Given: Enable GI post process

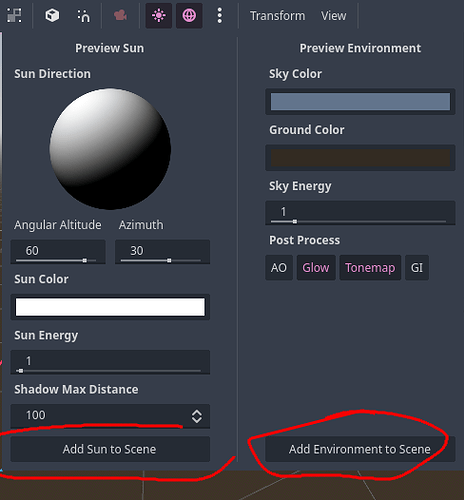Looking at the screenshot, I should (417, 268).
